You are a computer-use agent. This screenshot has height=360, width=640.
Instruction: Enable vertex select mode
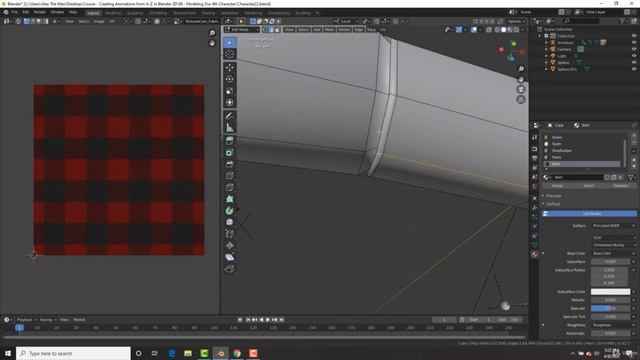click(x=265, y=30)
